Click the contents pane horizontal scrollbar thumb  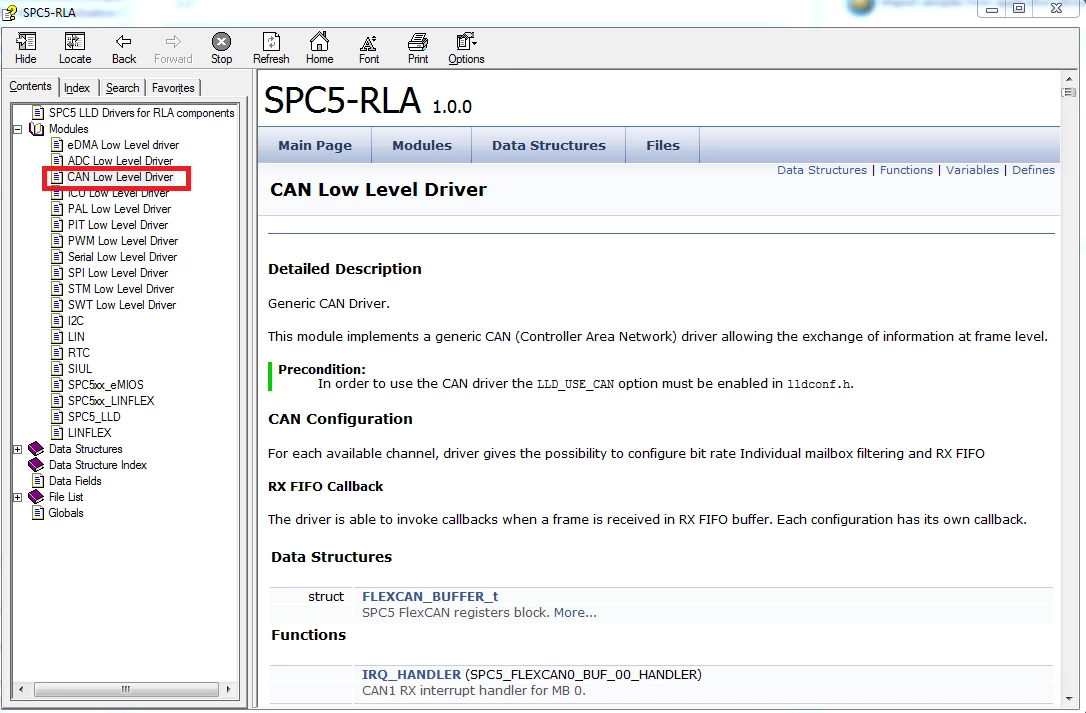tap(126, 689)
